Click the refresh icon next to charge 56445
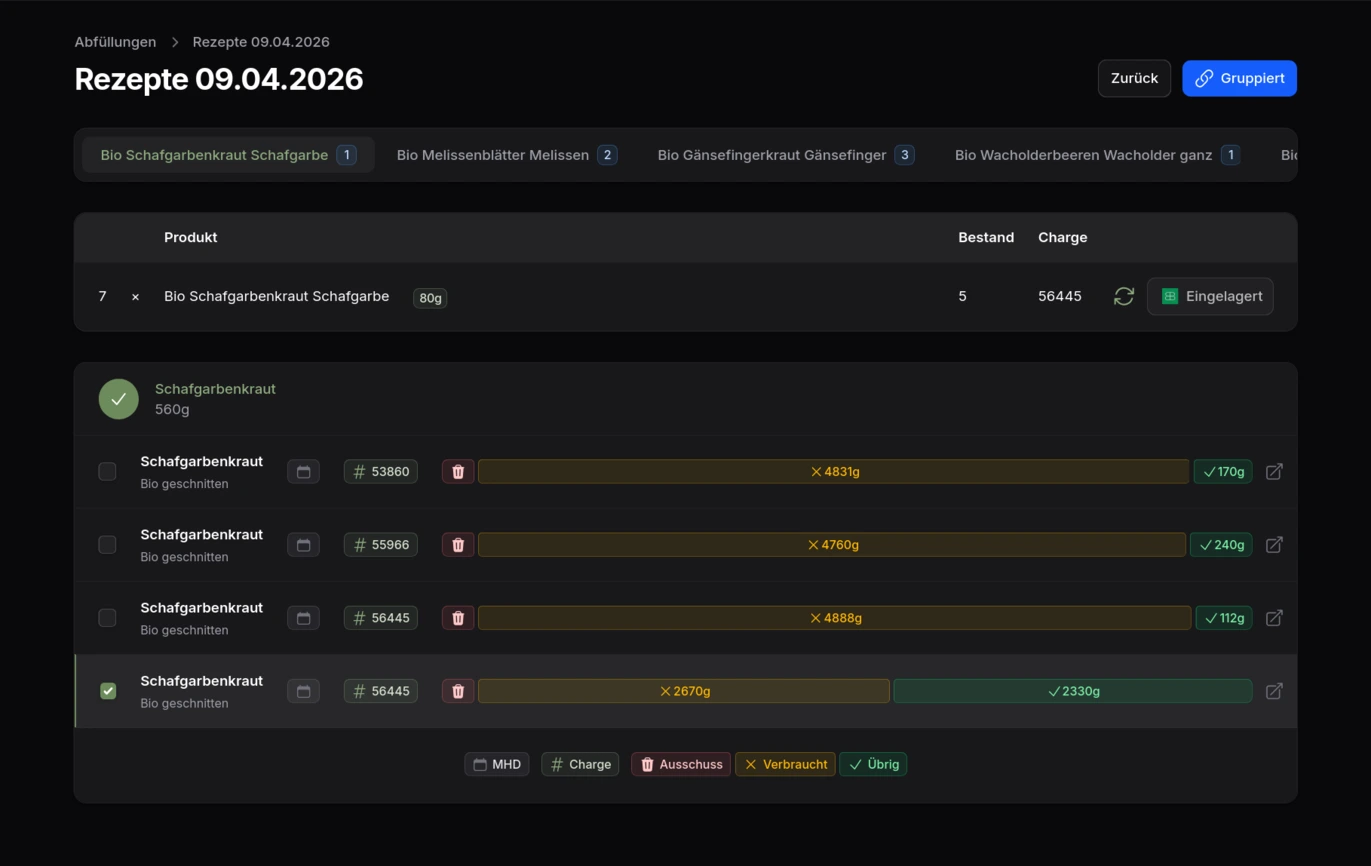Image resolution: width=1371 pixels, height=866 pixels. [1123, 297]
